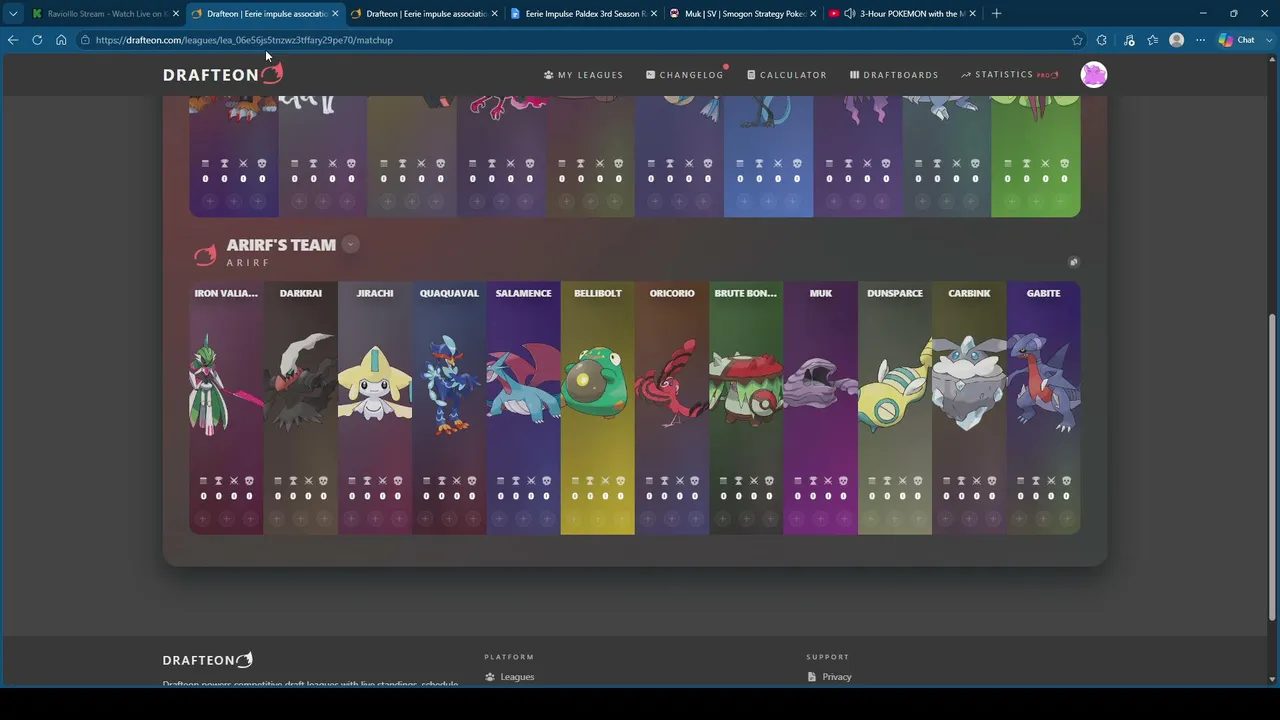Click the skull icon on the Dunsparce card
This screenshot has height=720, width=1280.
[917, 481]
